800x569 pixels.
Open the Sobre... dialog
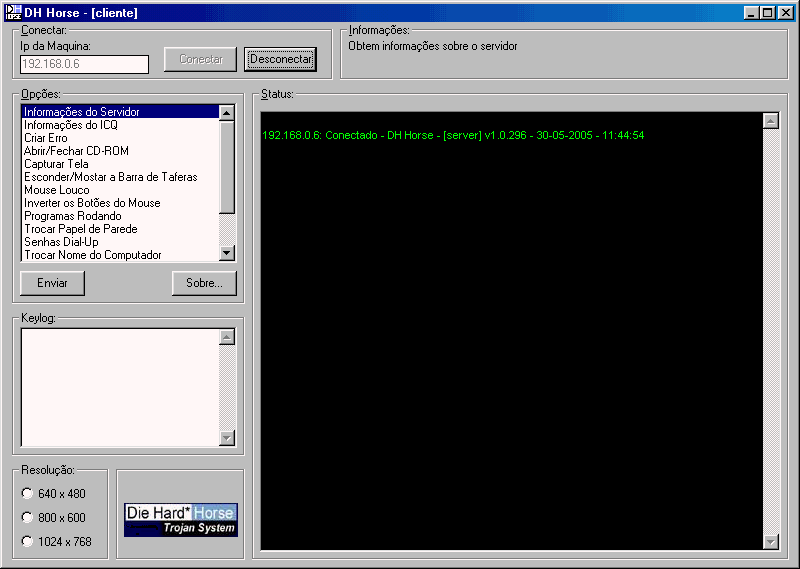[204, 283]
